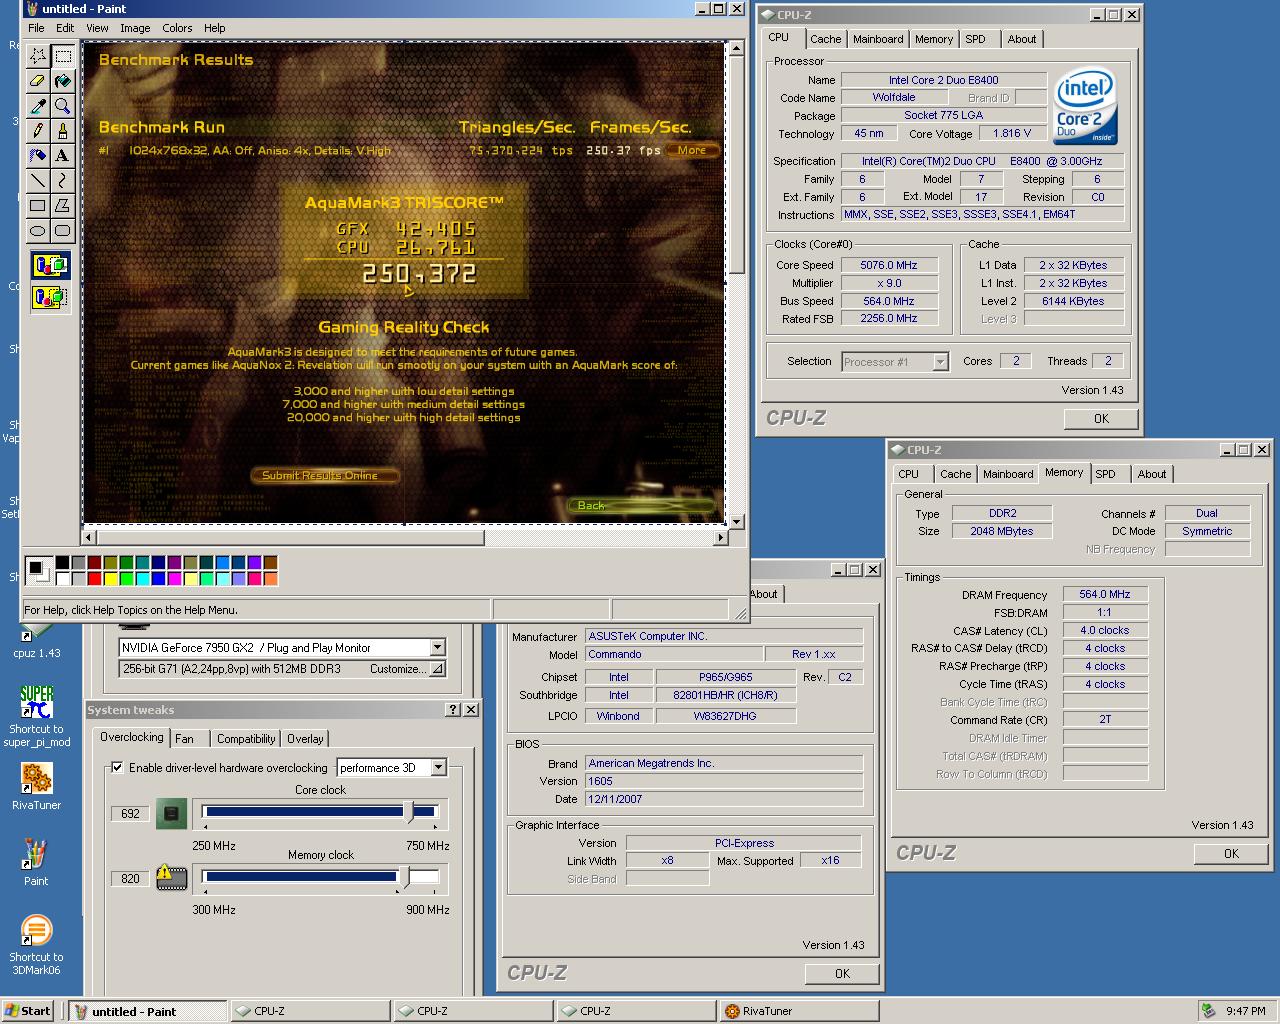Click the RivaTuner taskbar button
Image resolution: width=1280 pixels, height=1024 pixels.
pos(798,1011)
